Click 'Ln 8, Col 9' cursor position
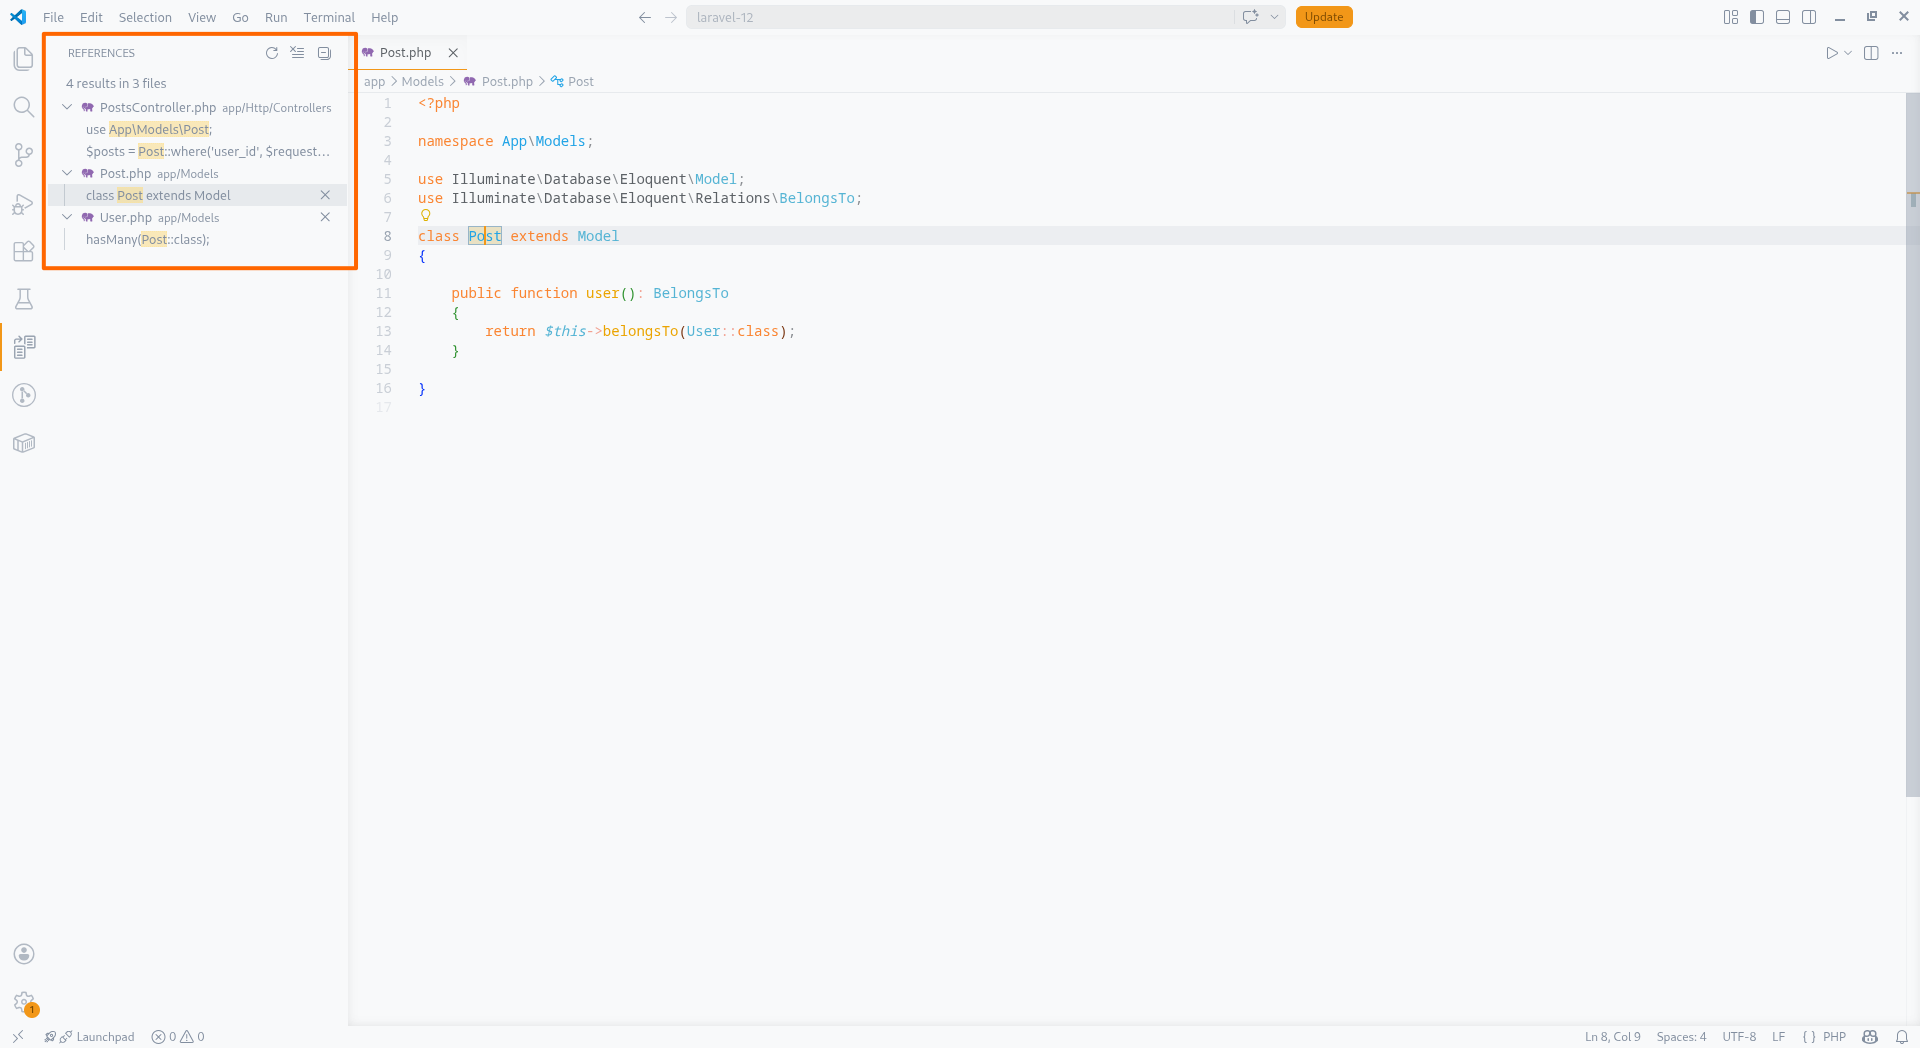Viewport: 1920px width, 1048px height. (1612, 1037)
